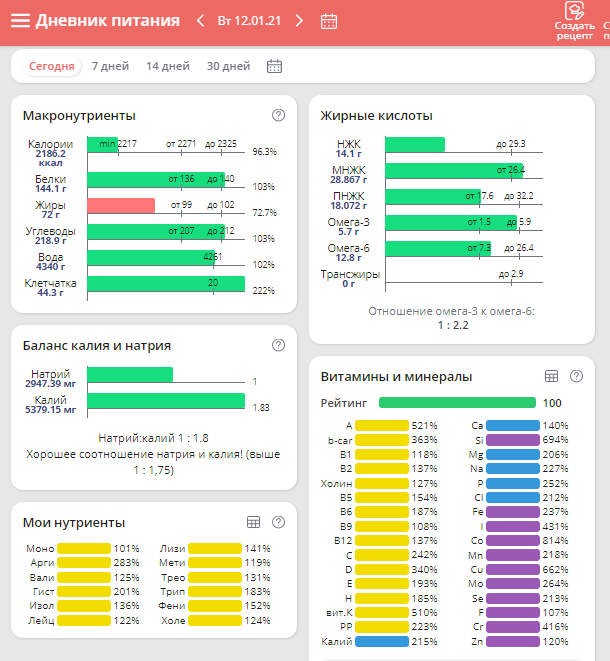Open Мои нутриенты help icon
Viewport: 610px width, 661px height.
coord(278,522)
